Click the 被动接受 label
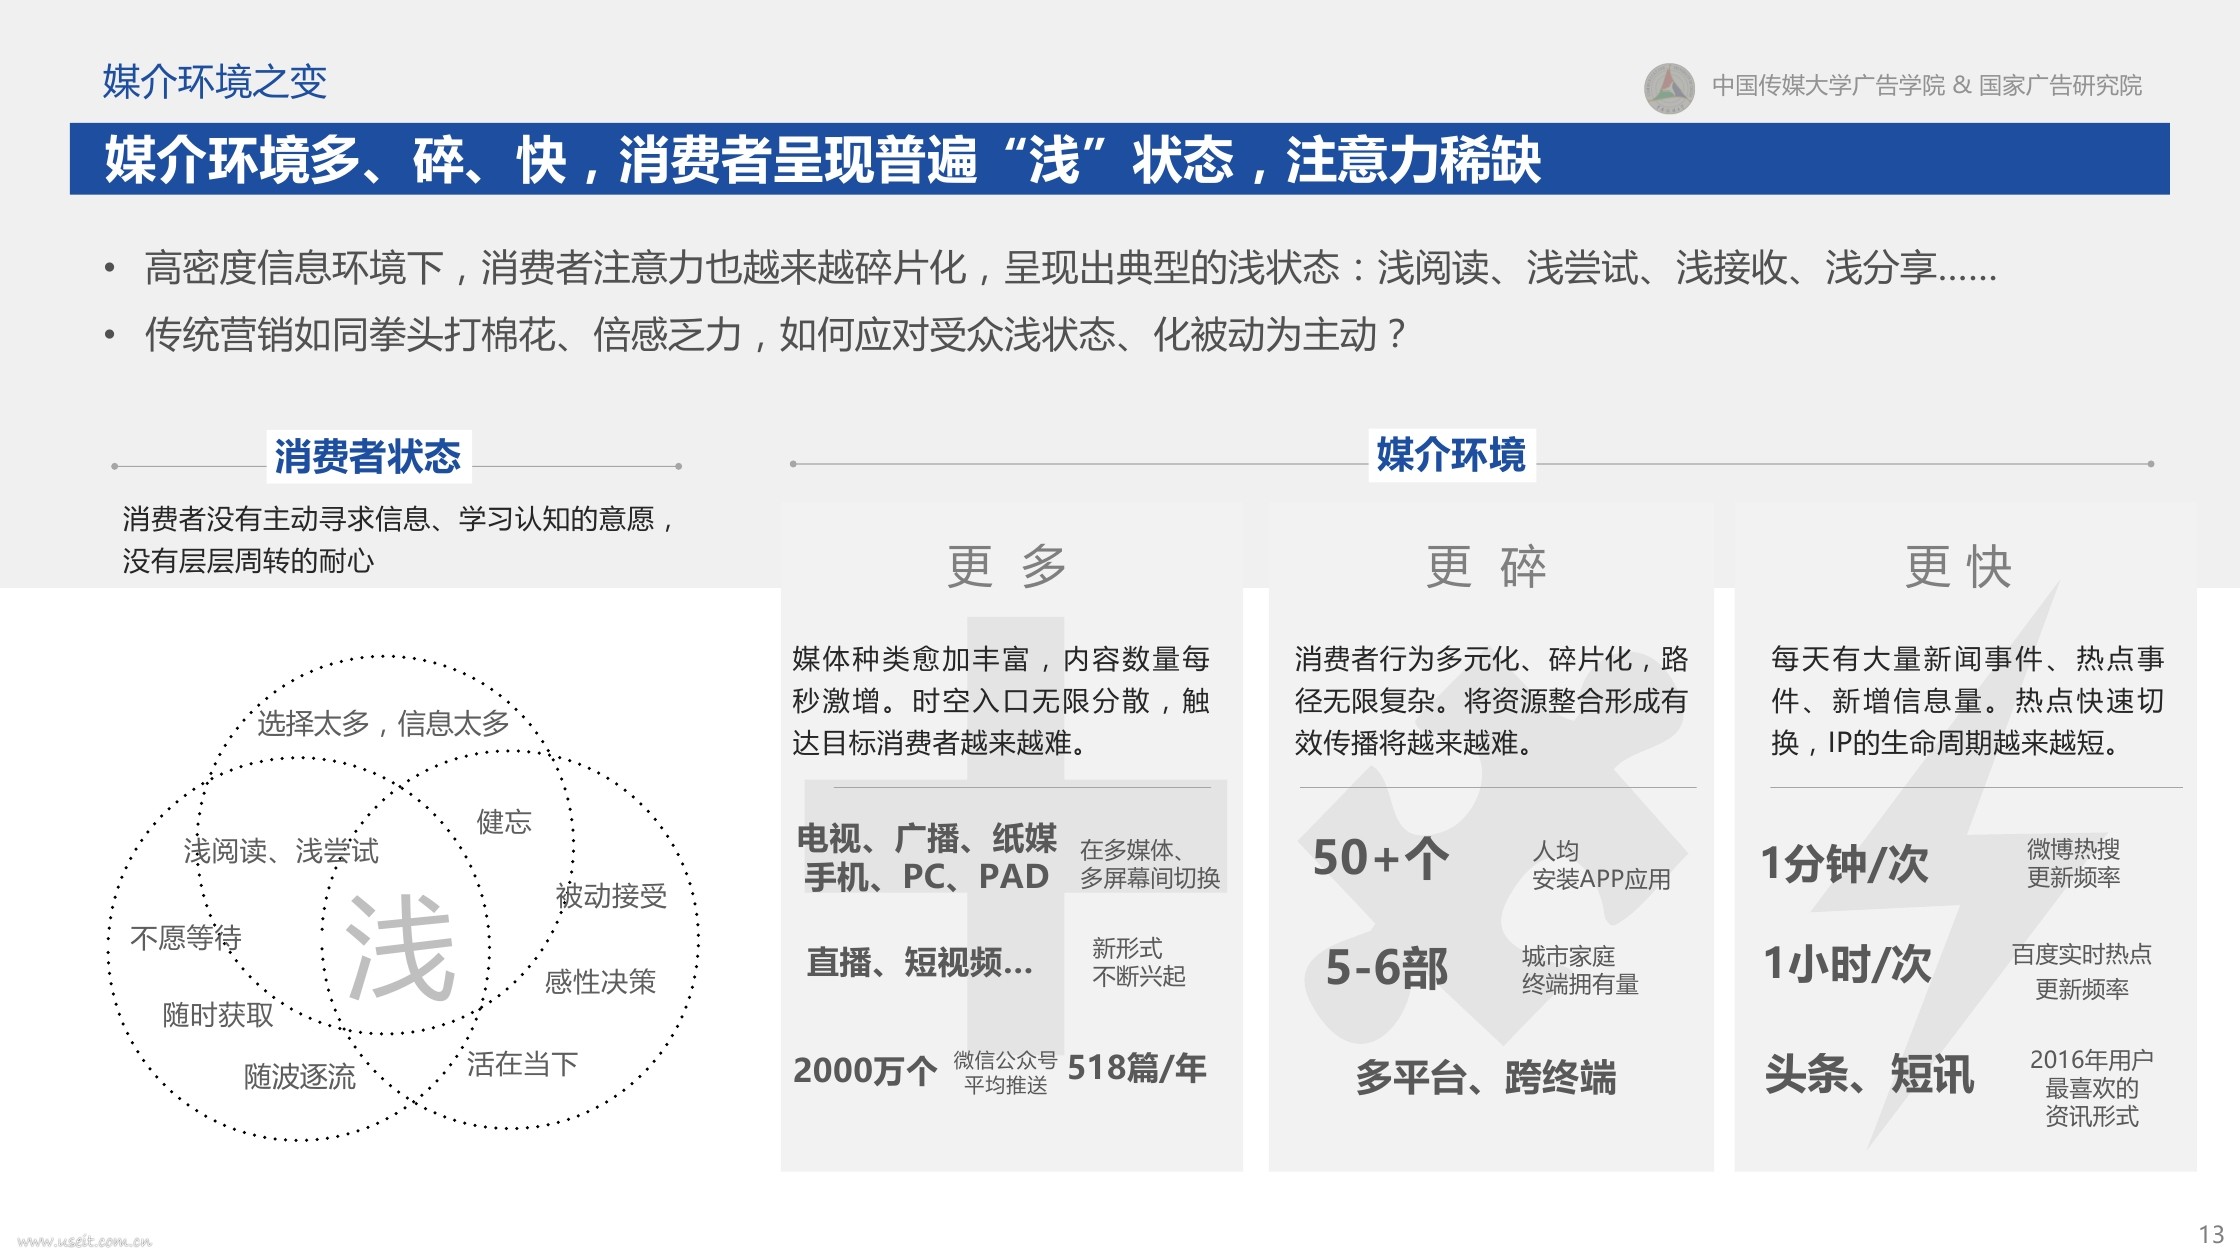This screenshot has height=1260, width=2240. coord(611,896)
